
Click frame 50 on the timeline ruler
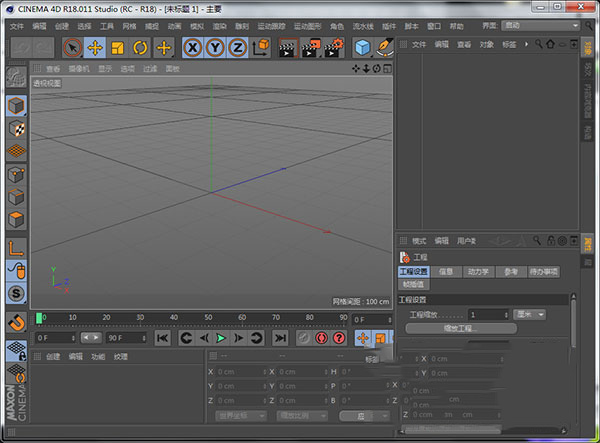point(207,318)
